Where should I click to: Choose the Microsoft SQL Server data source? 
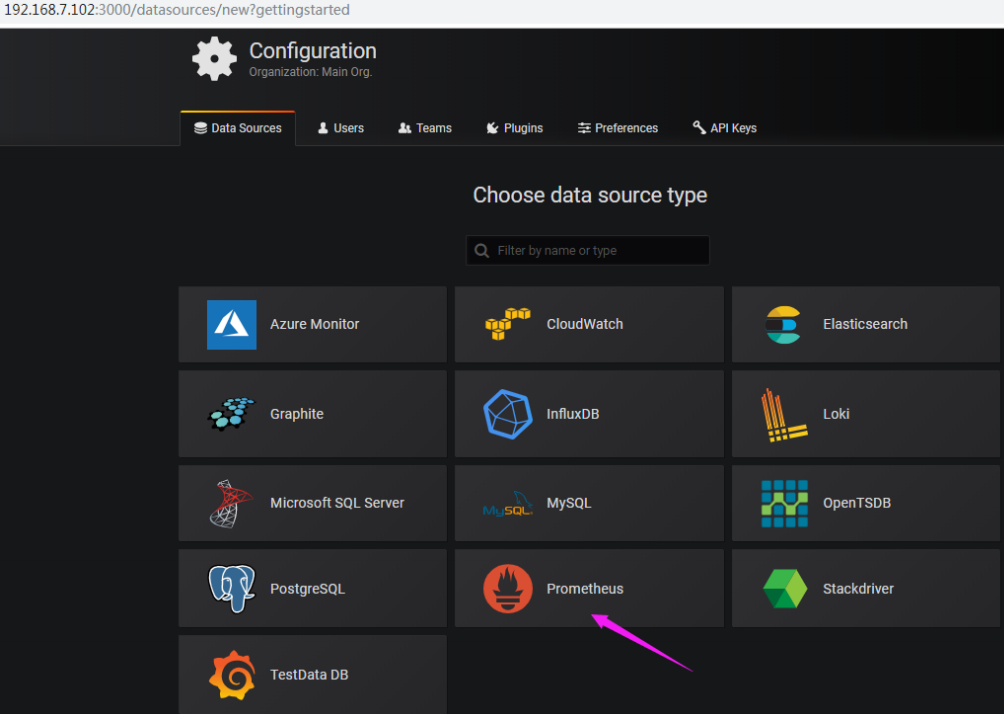point(312,503)
